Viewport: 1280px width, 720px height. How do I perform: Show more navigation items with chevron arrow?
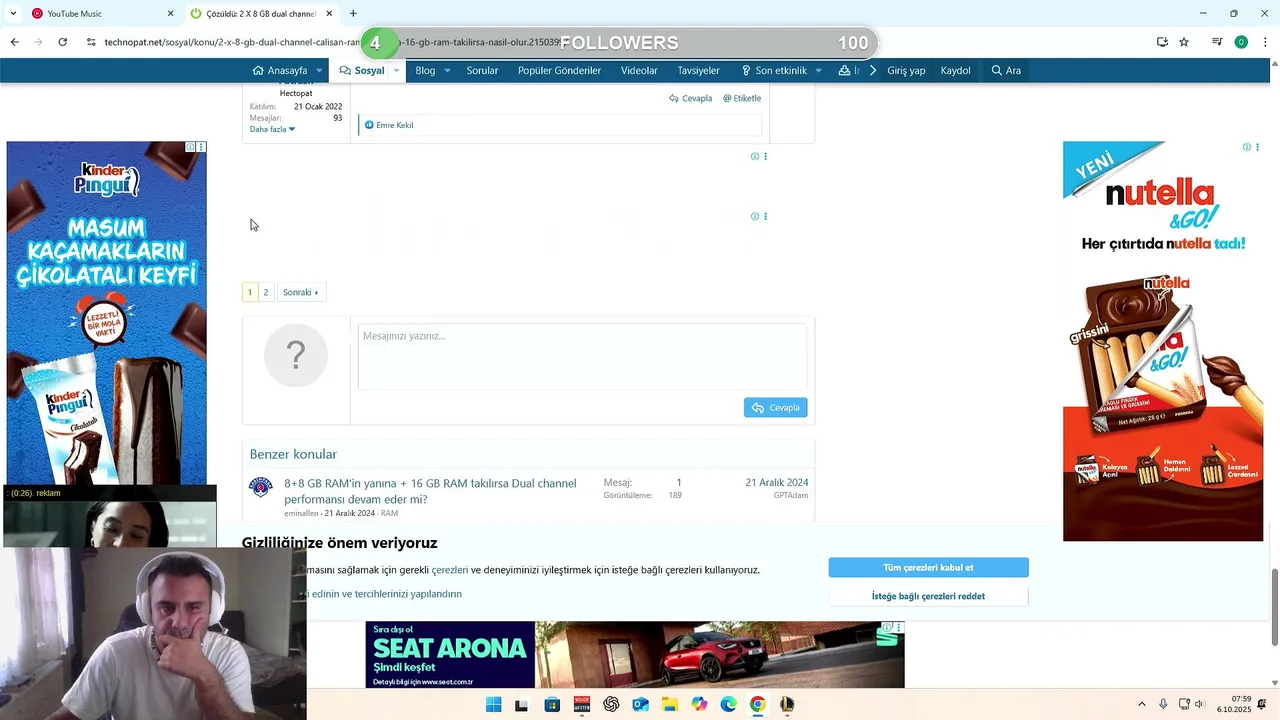(x=873, y=70)
